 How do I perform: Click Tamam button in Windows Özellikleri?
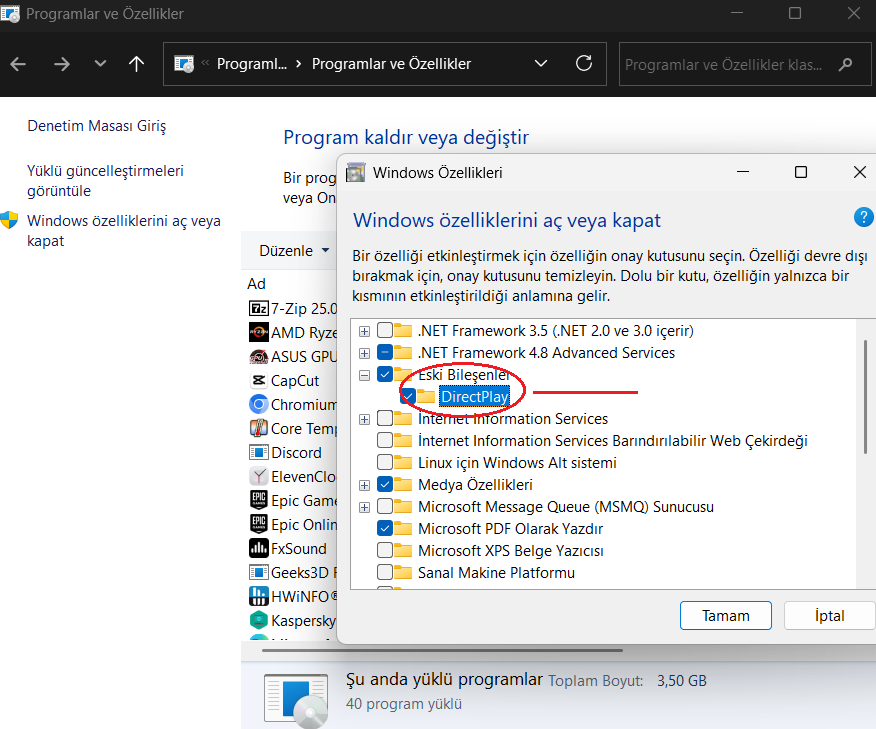726,616
